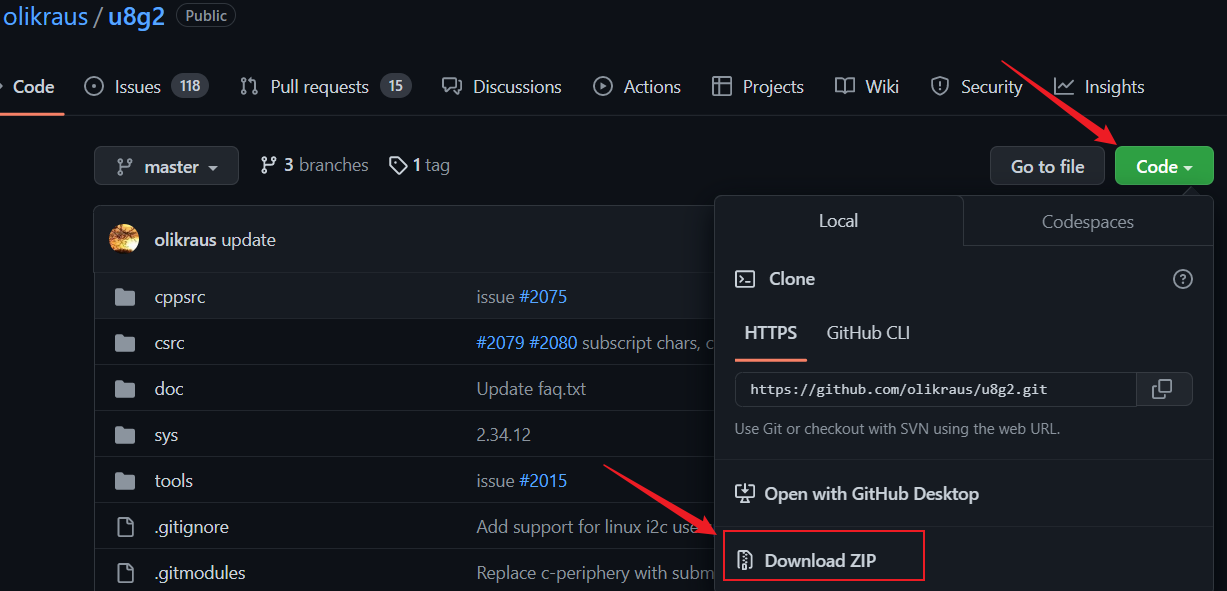This screenshot has width=1227, height=591.
Task: Click the tools folder icon
Action: click(x=125, y=481)
